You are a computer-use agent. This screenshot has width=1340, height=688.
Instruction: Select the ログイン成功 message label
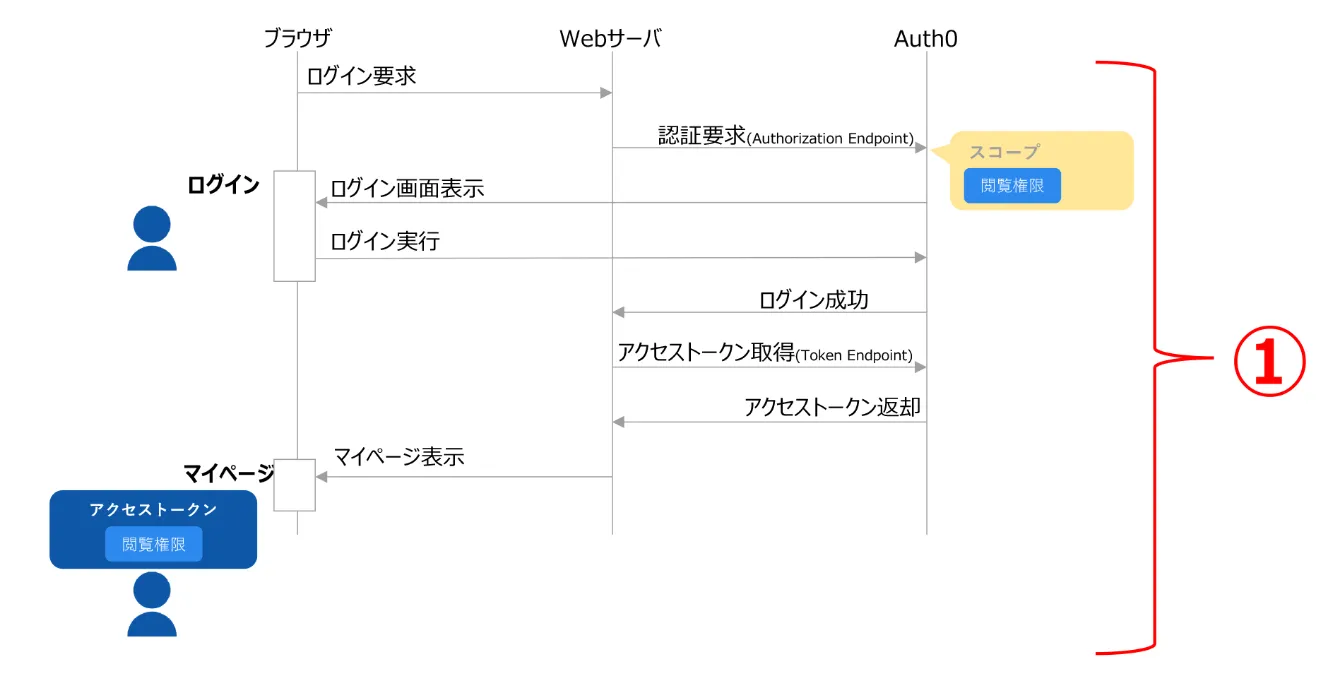tap(813, 299)
